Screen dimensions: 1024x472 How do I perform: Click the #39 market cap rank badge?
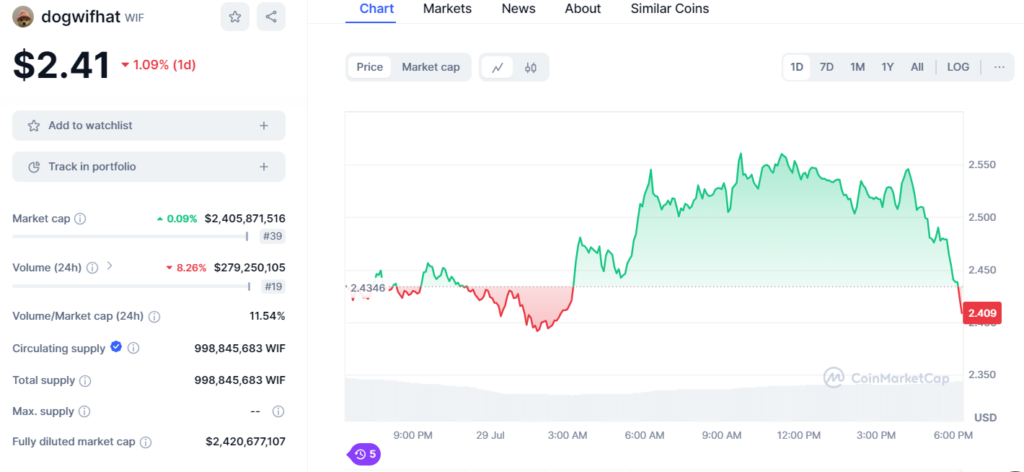[272, 236]
